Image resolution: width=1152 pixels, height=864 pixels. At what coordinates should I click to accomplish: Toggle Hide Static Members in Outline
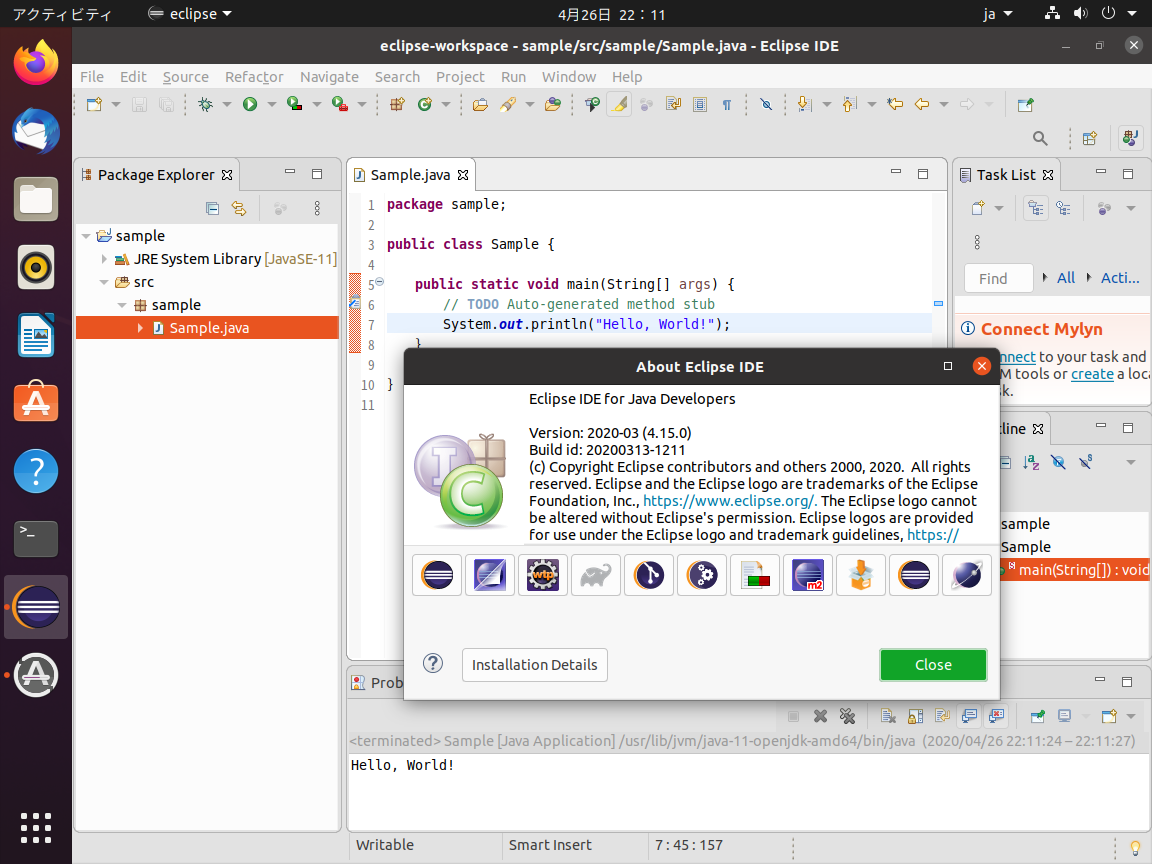1086,462
